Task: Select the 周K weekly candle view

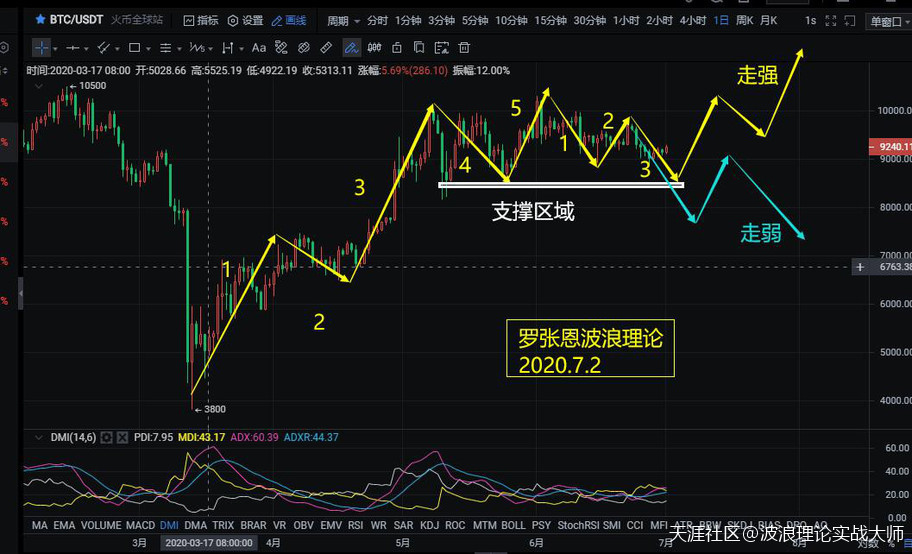Action: coord(744,21)
